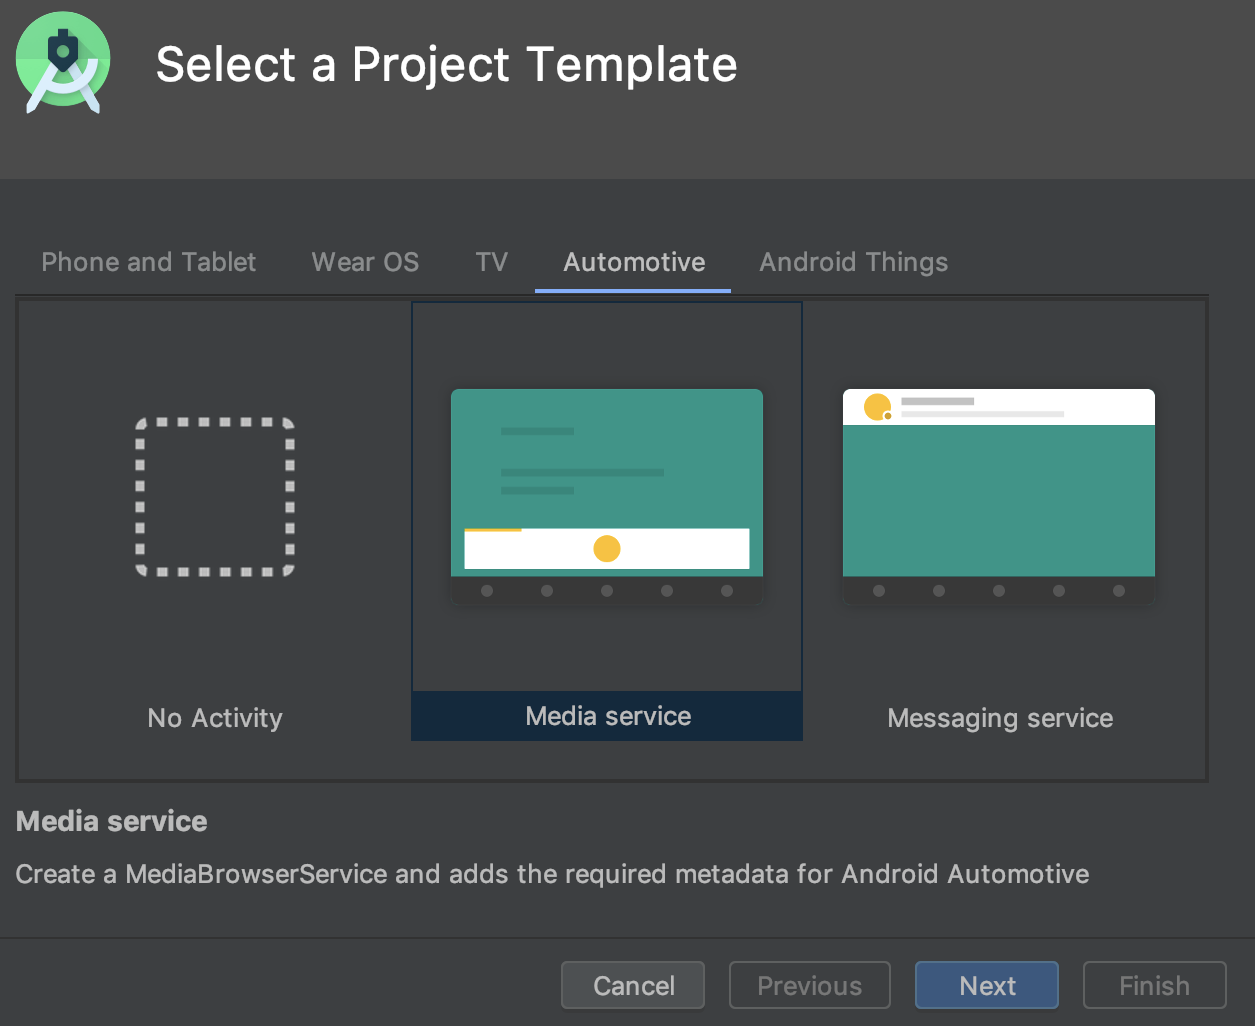Click the Media service description text
This screenshot has height=1026, width=1255.
551,874
